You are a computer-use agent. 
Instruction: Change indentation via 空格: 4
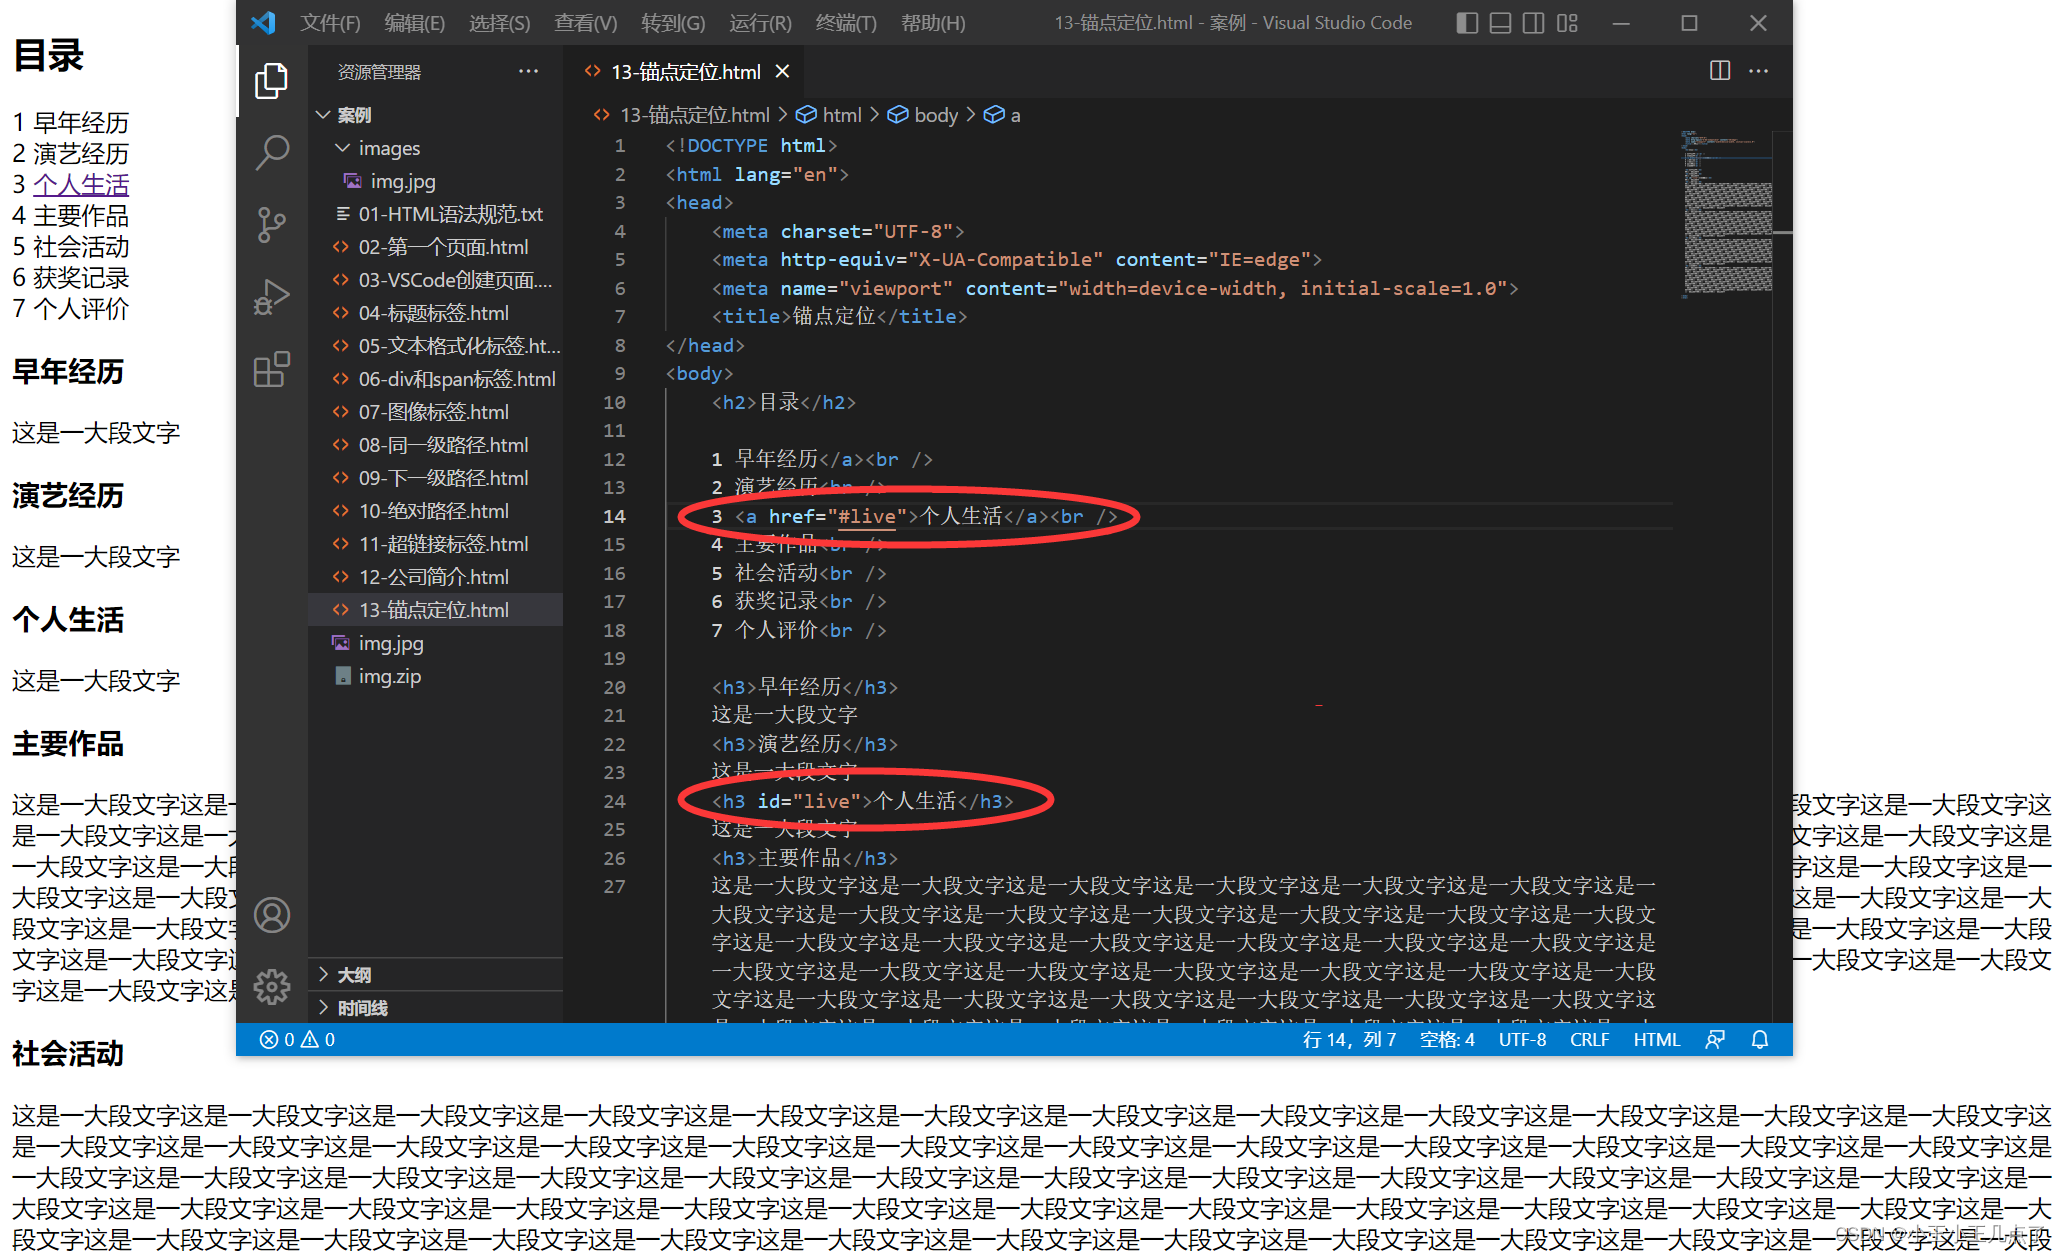(1447, 1039)
